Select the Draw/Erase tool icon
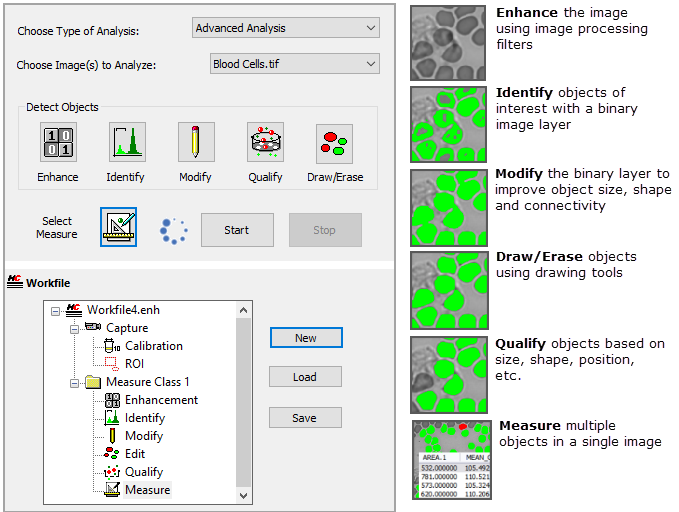This screenshot has width=679, height=512. click(334, 143)
